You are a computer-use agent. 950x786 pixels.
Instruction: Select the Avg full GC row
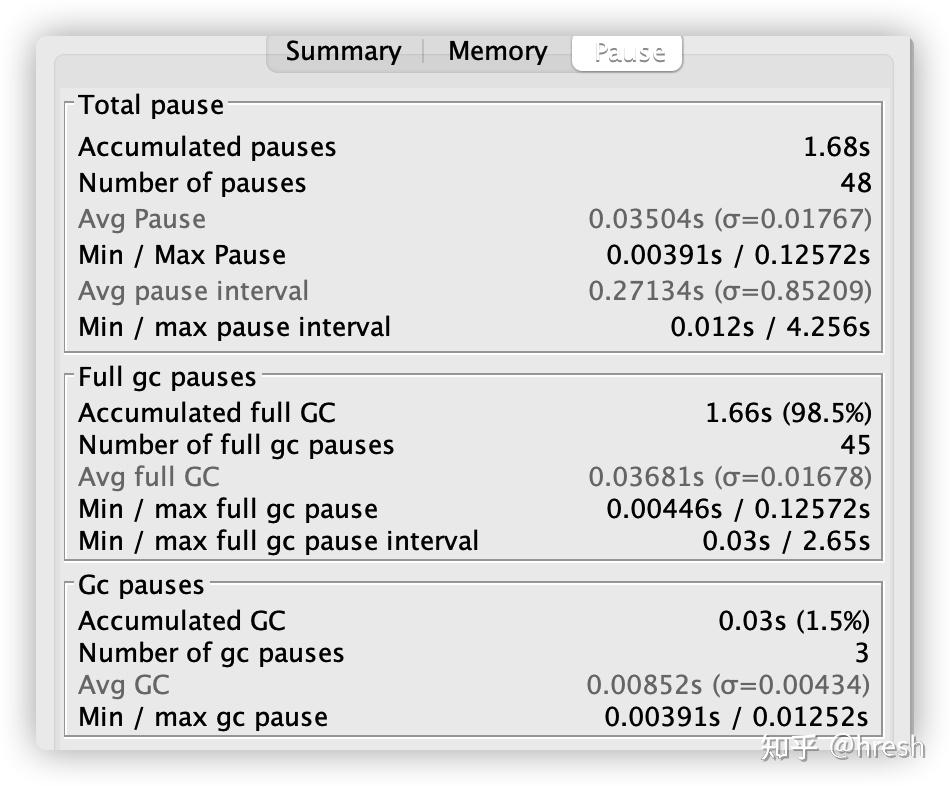pyautogui.click(x=474, y=477)
